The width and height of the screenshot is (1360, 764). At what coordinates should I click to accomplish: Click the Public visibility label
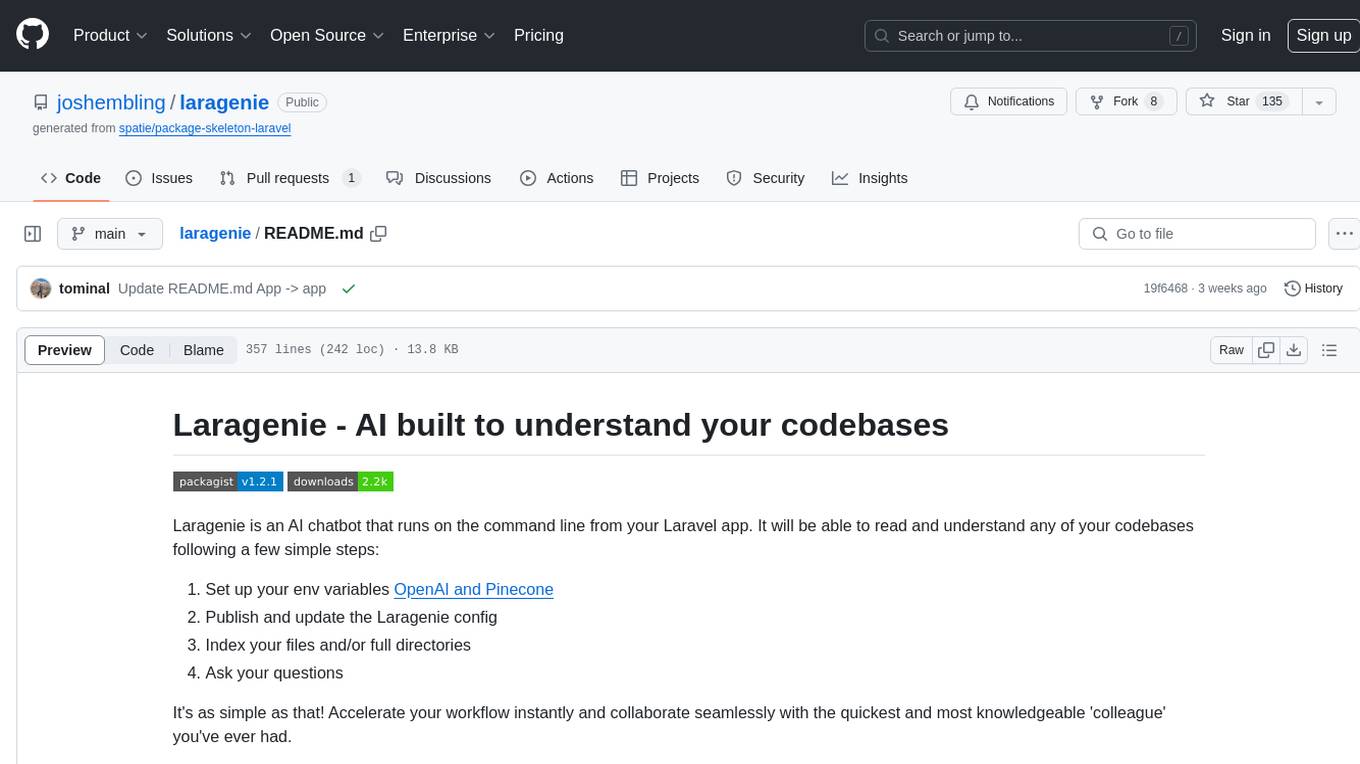[302, 102]
